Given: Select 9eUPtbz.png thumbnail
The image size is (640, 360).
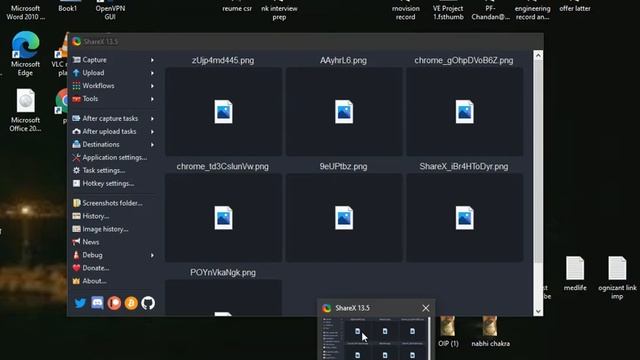Looking at the screenshot, I should (x=344, y=218).
